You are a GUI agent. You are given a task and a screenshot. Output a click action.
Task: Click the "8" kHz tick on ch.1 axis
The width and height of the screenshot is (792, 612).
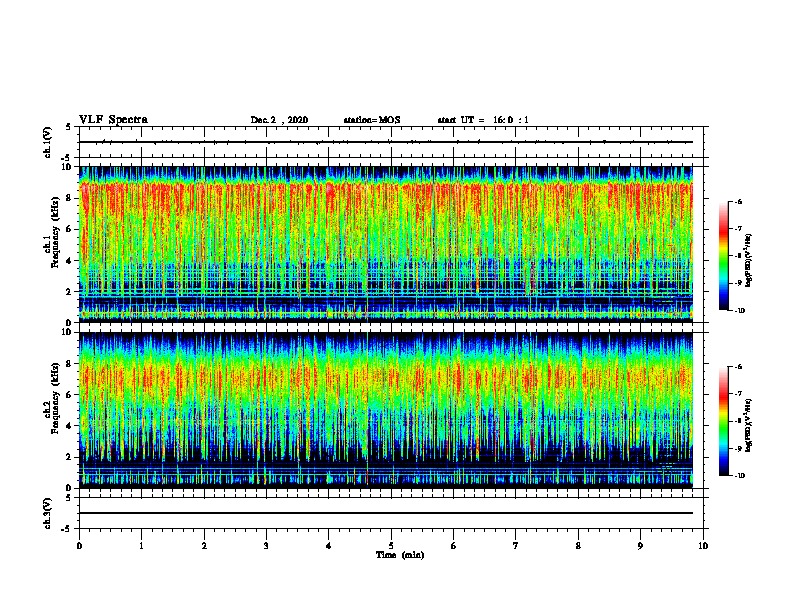point(70,198)
